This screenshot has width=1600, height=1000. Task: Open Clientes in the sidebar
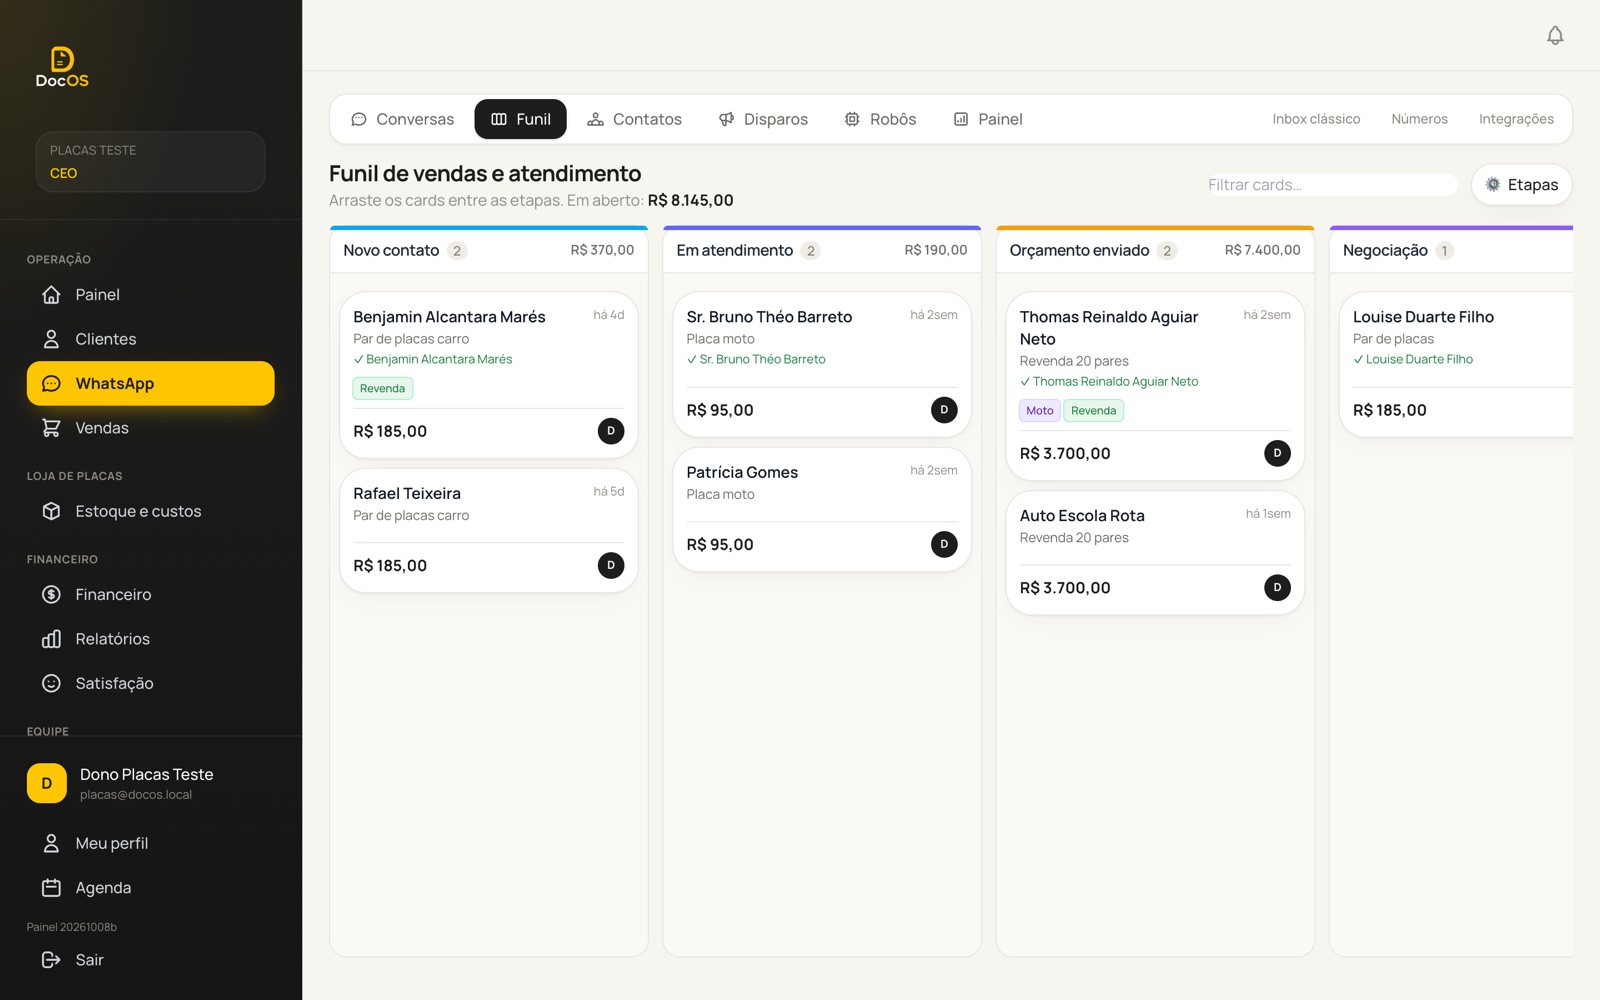click(150, 339)
